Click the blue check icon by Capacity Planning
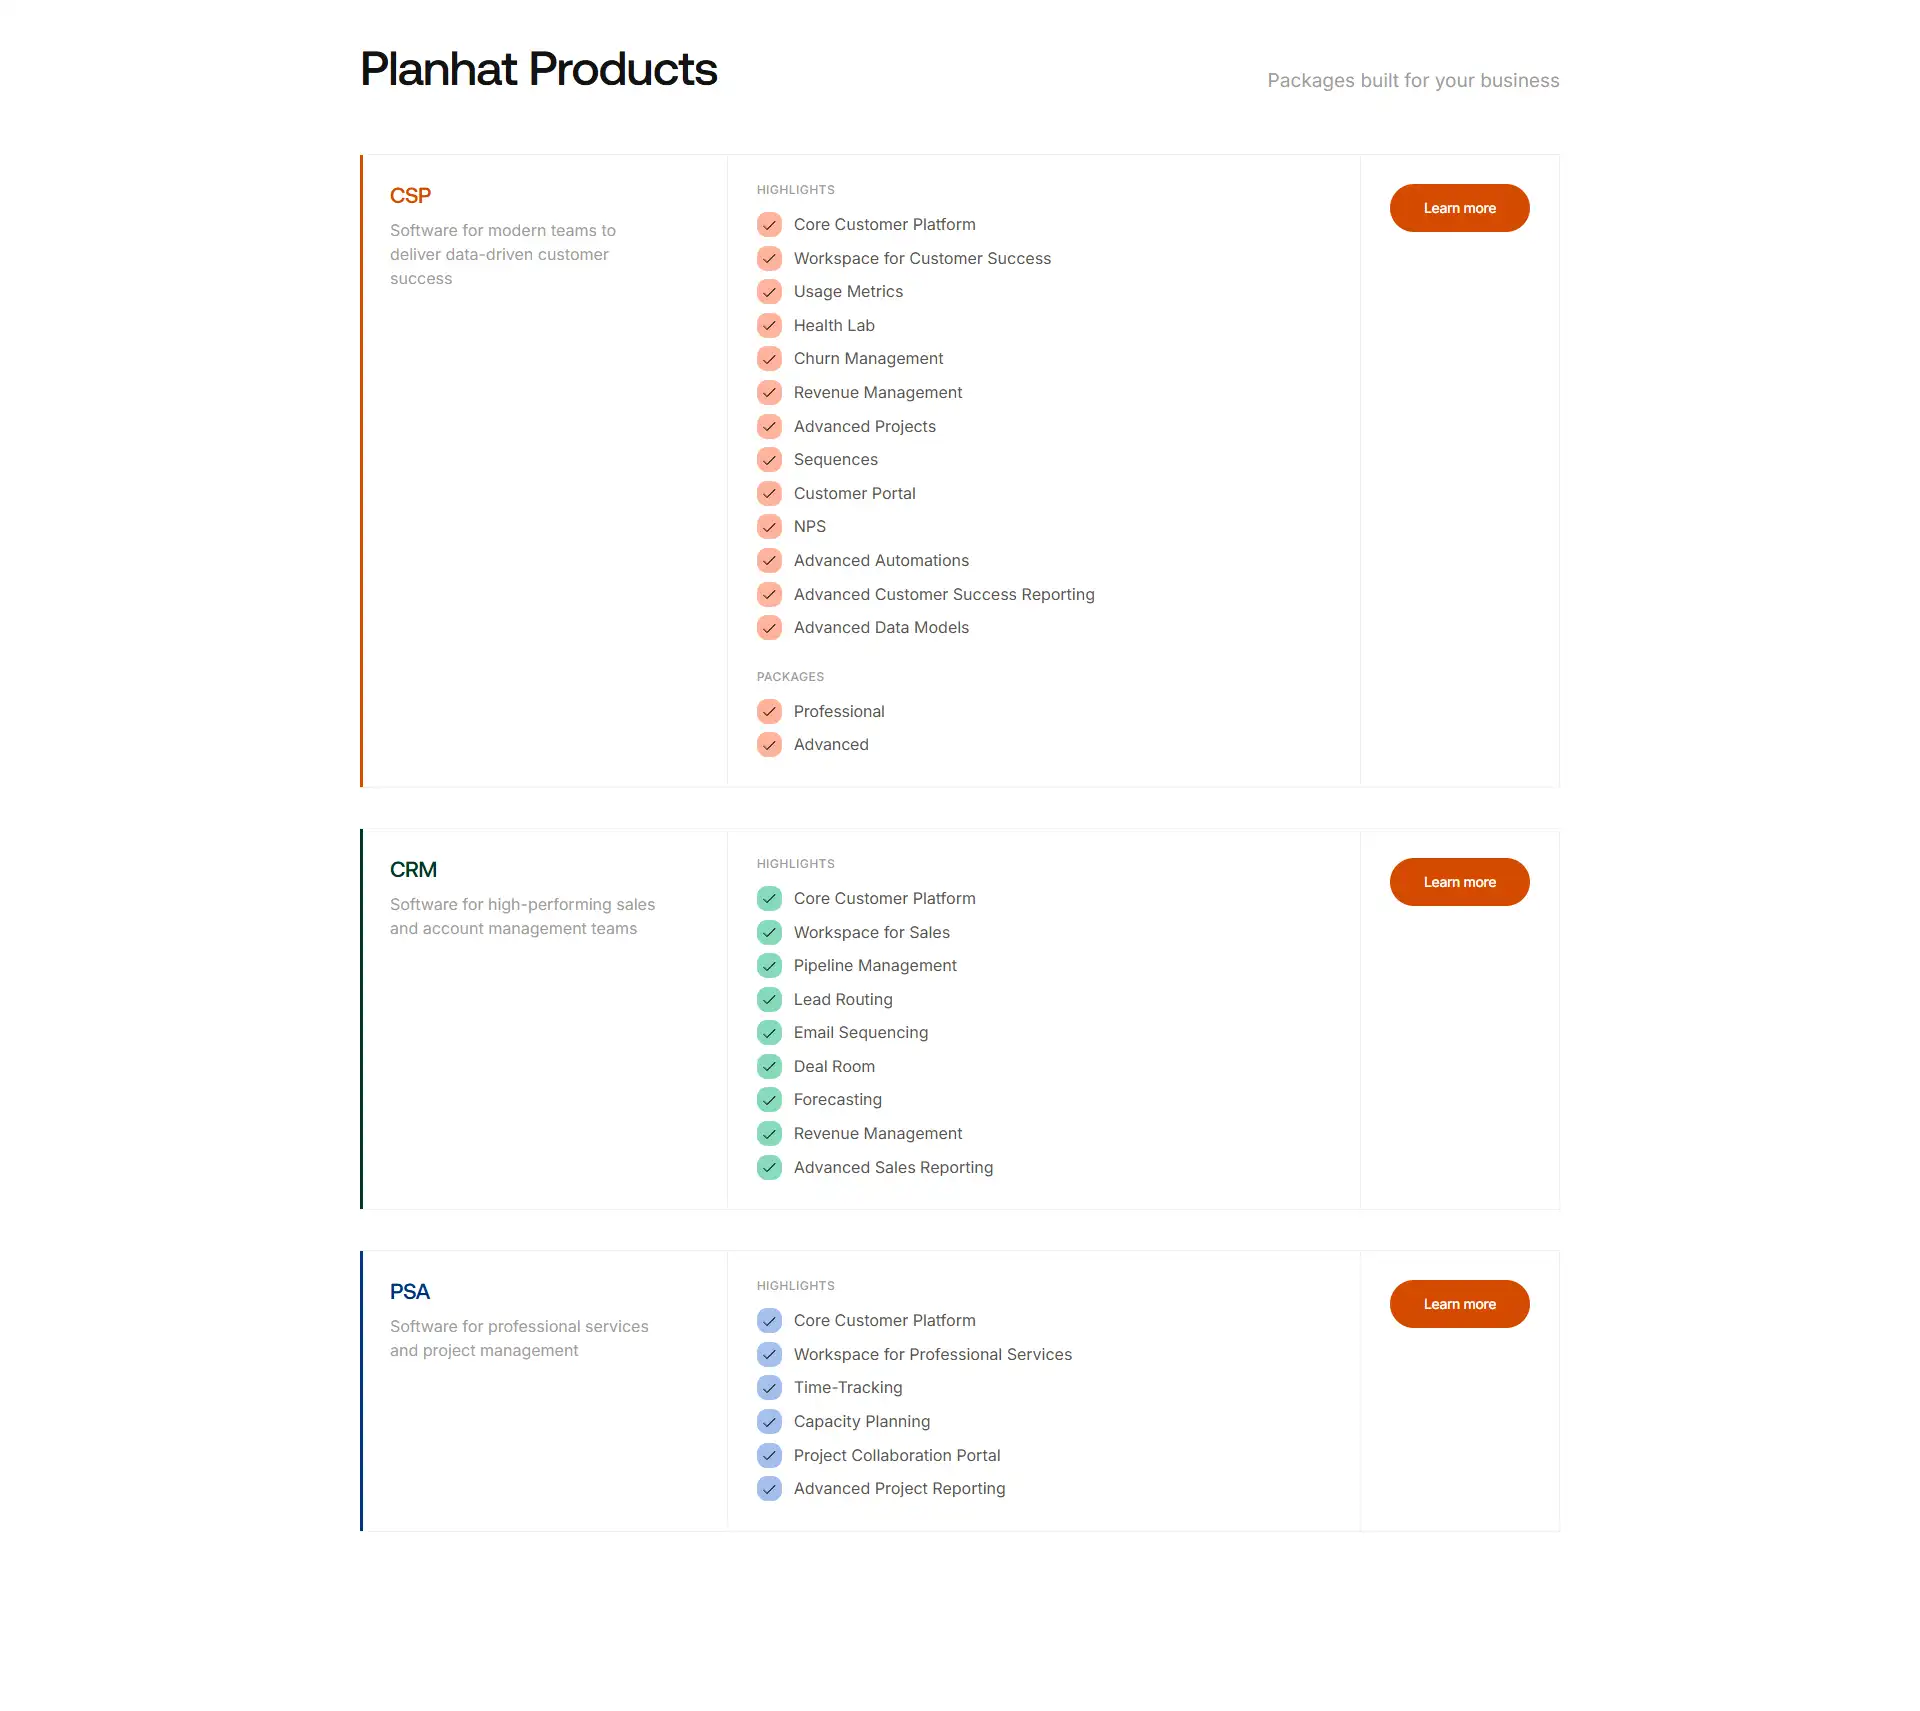 pos(769,1421)
